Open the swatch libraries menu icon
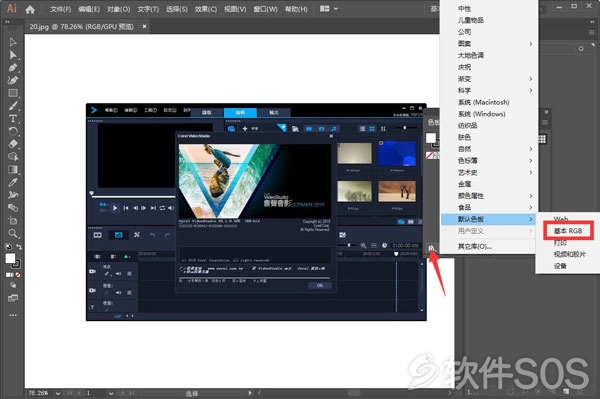Viewport: 600px width, 399px height. (432, 248)
